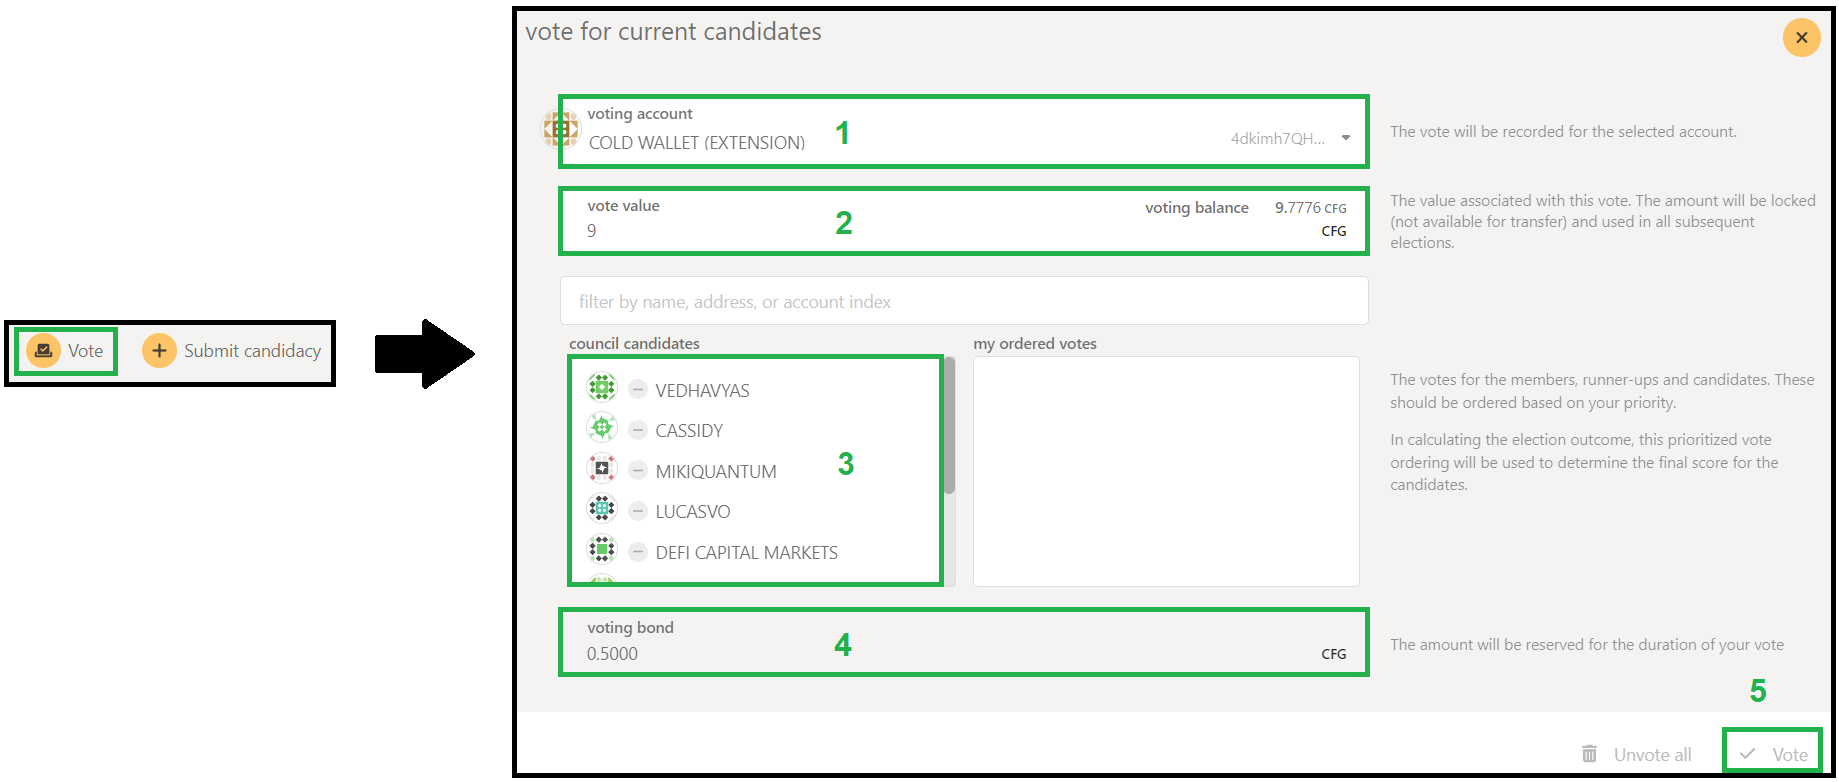Viewport: 1839px width, 782px height.
Task: Close the vote dialog with X
Action: click(x=1801, y=38)
